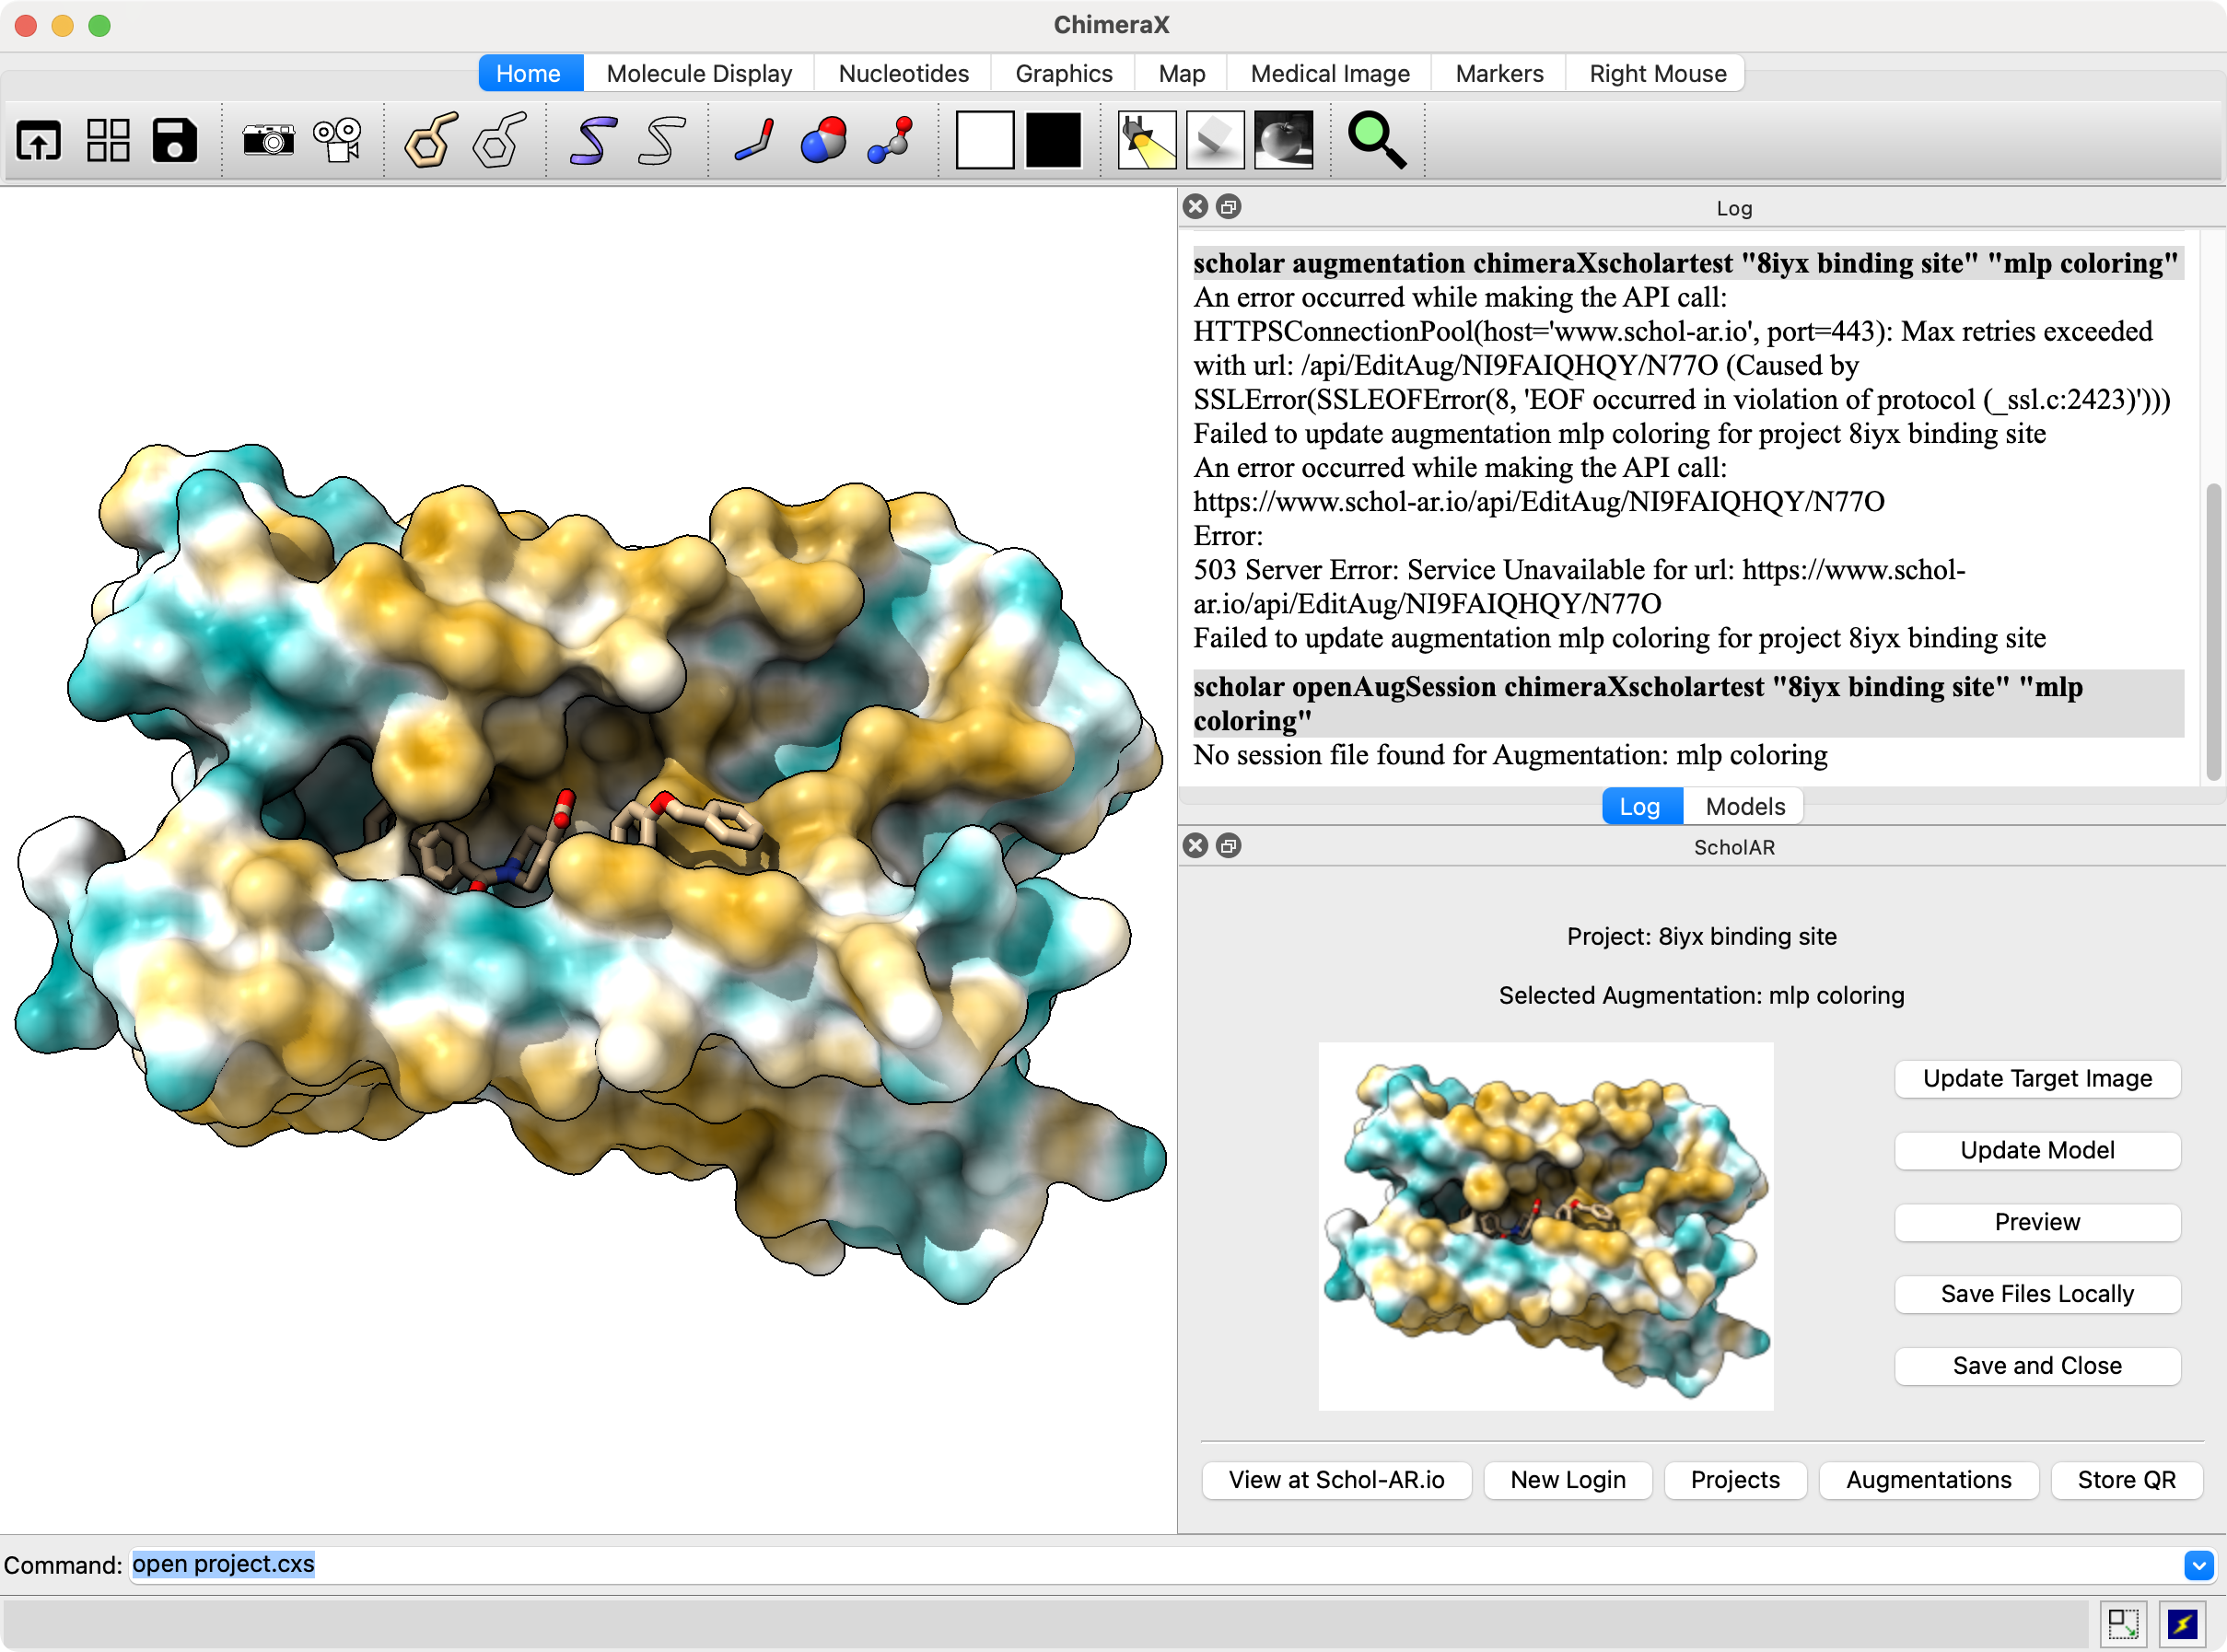Show atoms with the tan ring icon
This screenshot has height=1652, width=2227.
(x=430, y=140)
